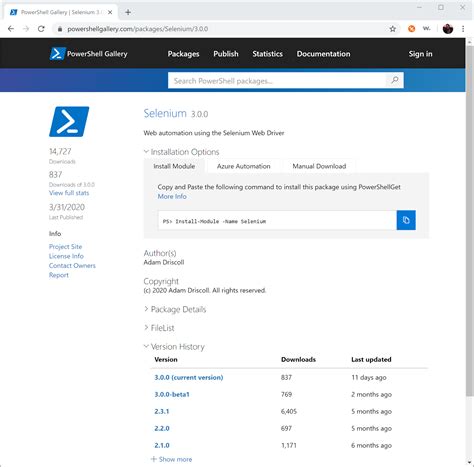Click the 3/31/2020 last published date
474x467 pixels.
point(67,207)
